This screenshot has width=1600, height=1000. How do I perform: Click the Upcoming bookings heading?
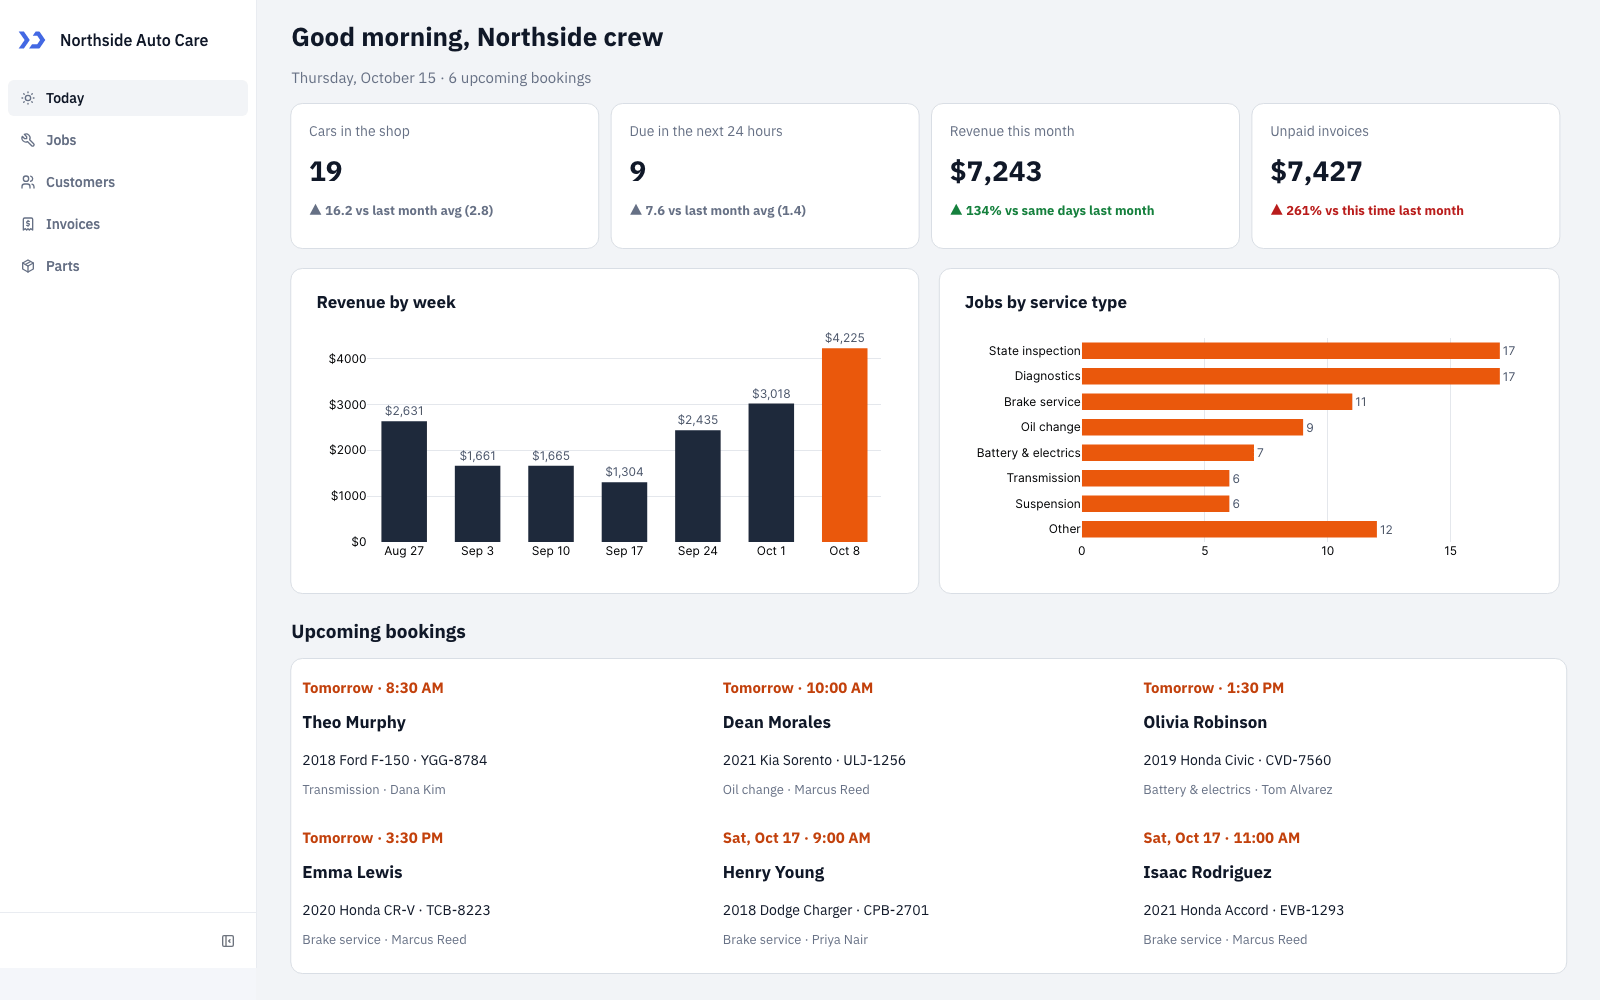tap(378, 632)
